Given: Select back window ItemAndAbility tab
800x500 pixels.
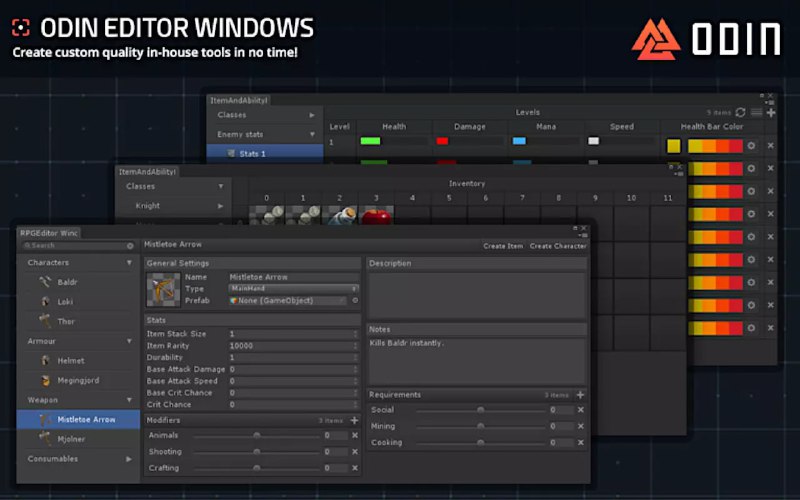Looking at the screenshot, I should pyautogui.click(x=239, y=101).
